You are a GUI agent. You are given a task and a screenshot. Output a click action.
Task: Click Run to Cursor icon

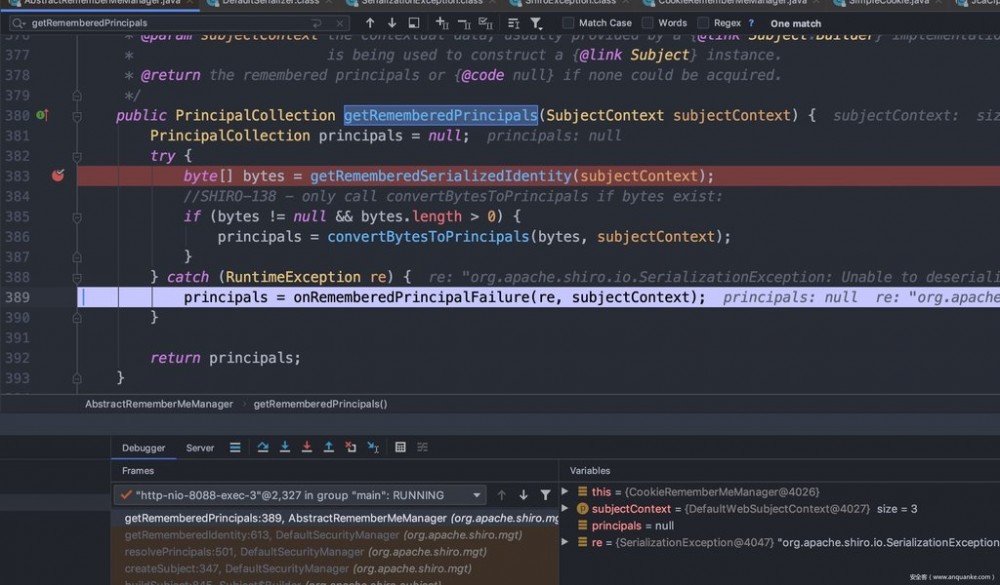coord(372,447)
